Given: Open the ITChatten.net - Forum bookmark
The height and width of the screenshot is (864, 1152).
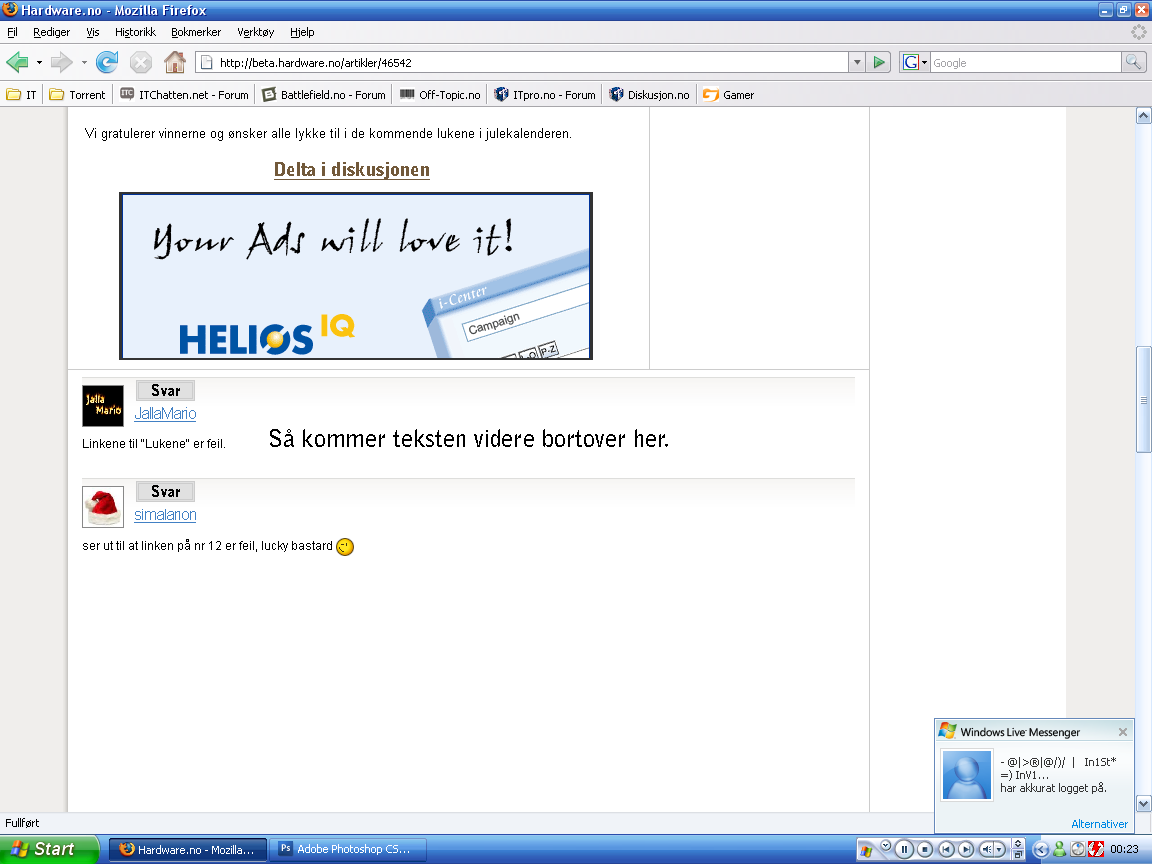Looking at the screenshot, I should click(x=184, y=95).
